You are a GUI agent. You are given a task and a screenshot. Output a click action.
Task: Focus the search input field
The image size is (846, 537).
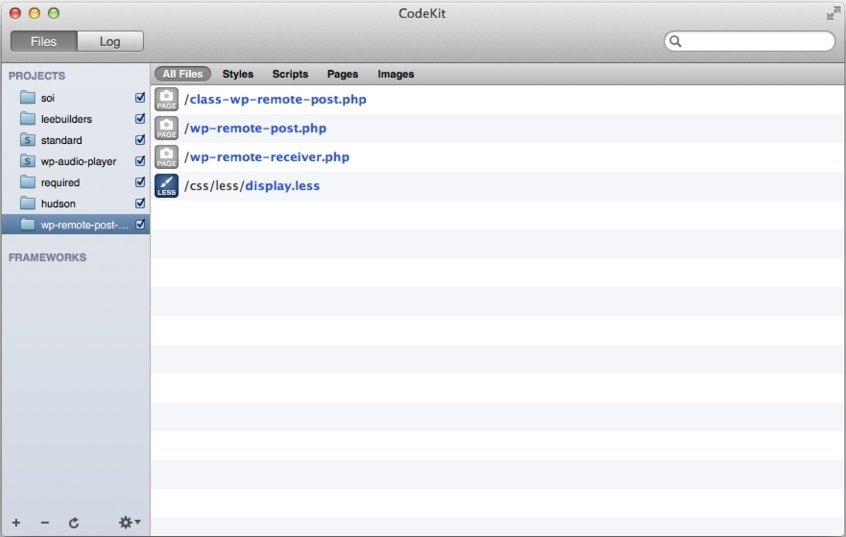click(749, 42)
